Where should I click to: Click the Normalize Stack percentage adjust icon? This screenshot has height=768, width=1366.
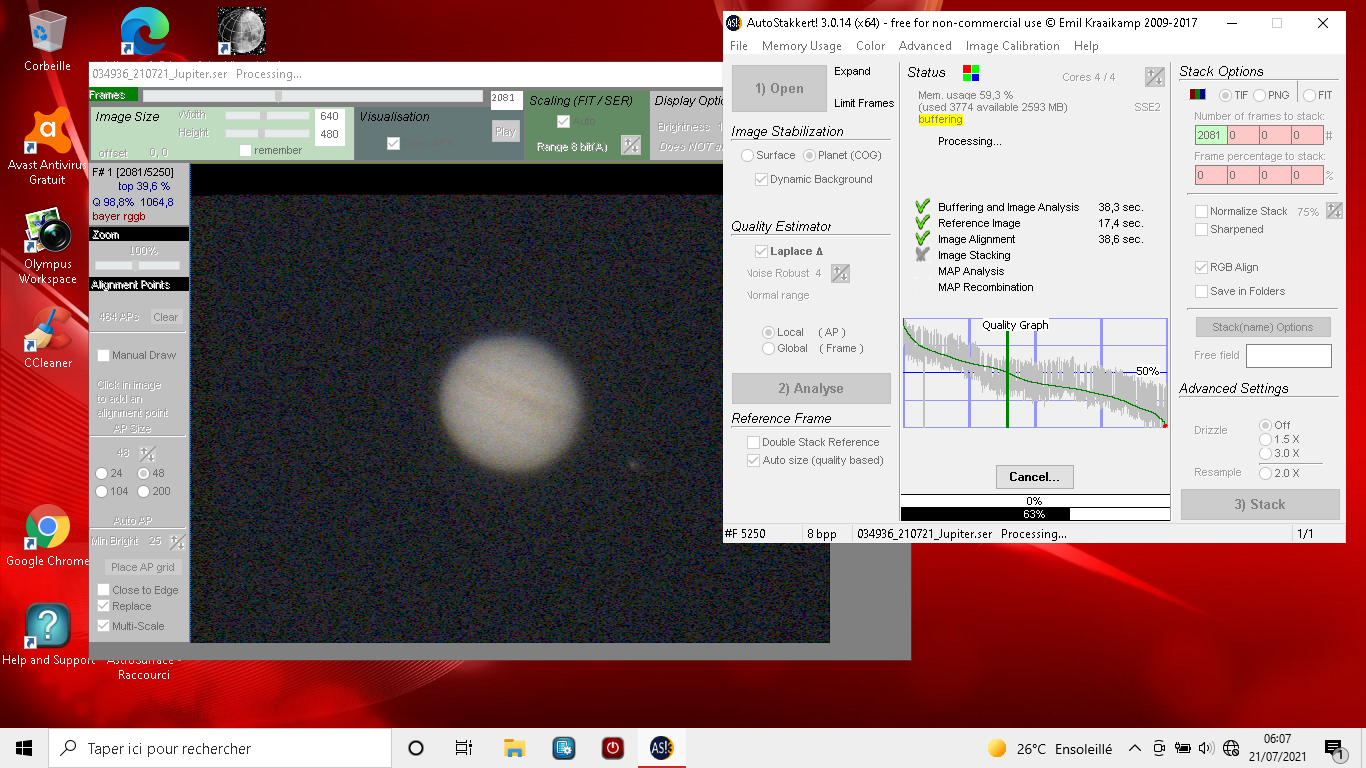click(x=1334, y=211)
